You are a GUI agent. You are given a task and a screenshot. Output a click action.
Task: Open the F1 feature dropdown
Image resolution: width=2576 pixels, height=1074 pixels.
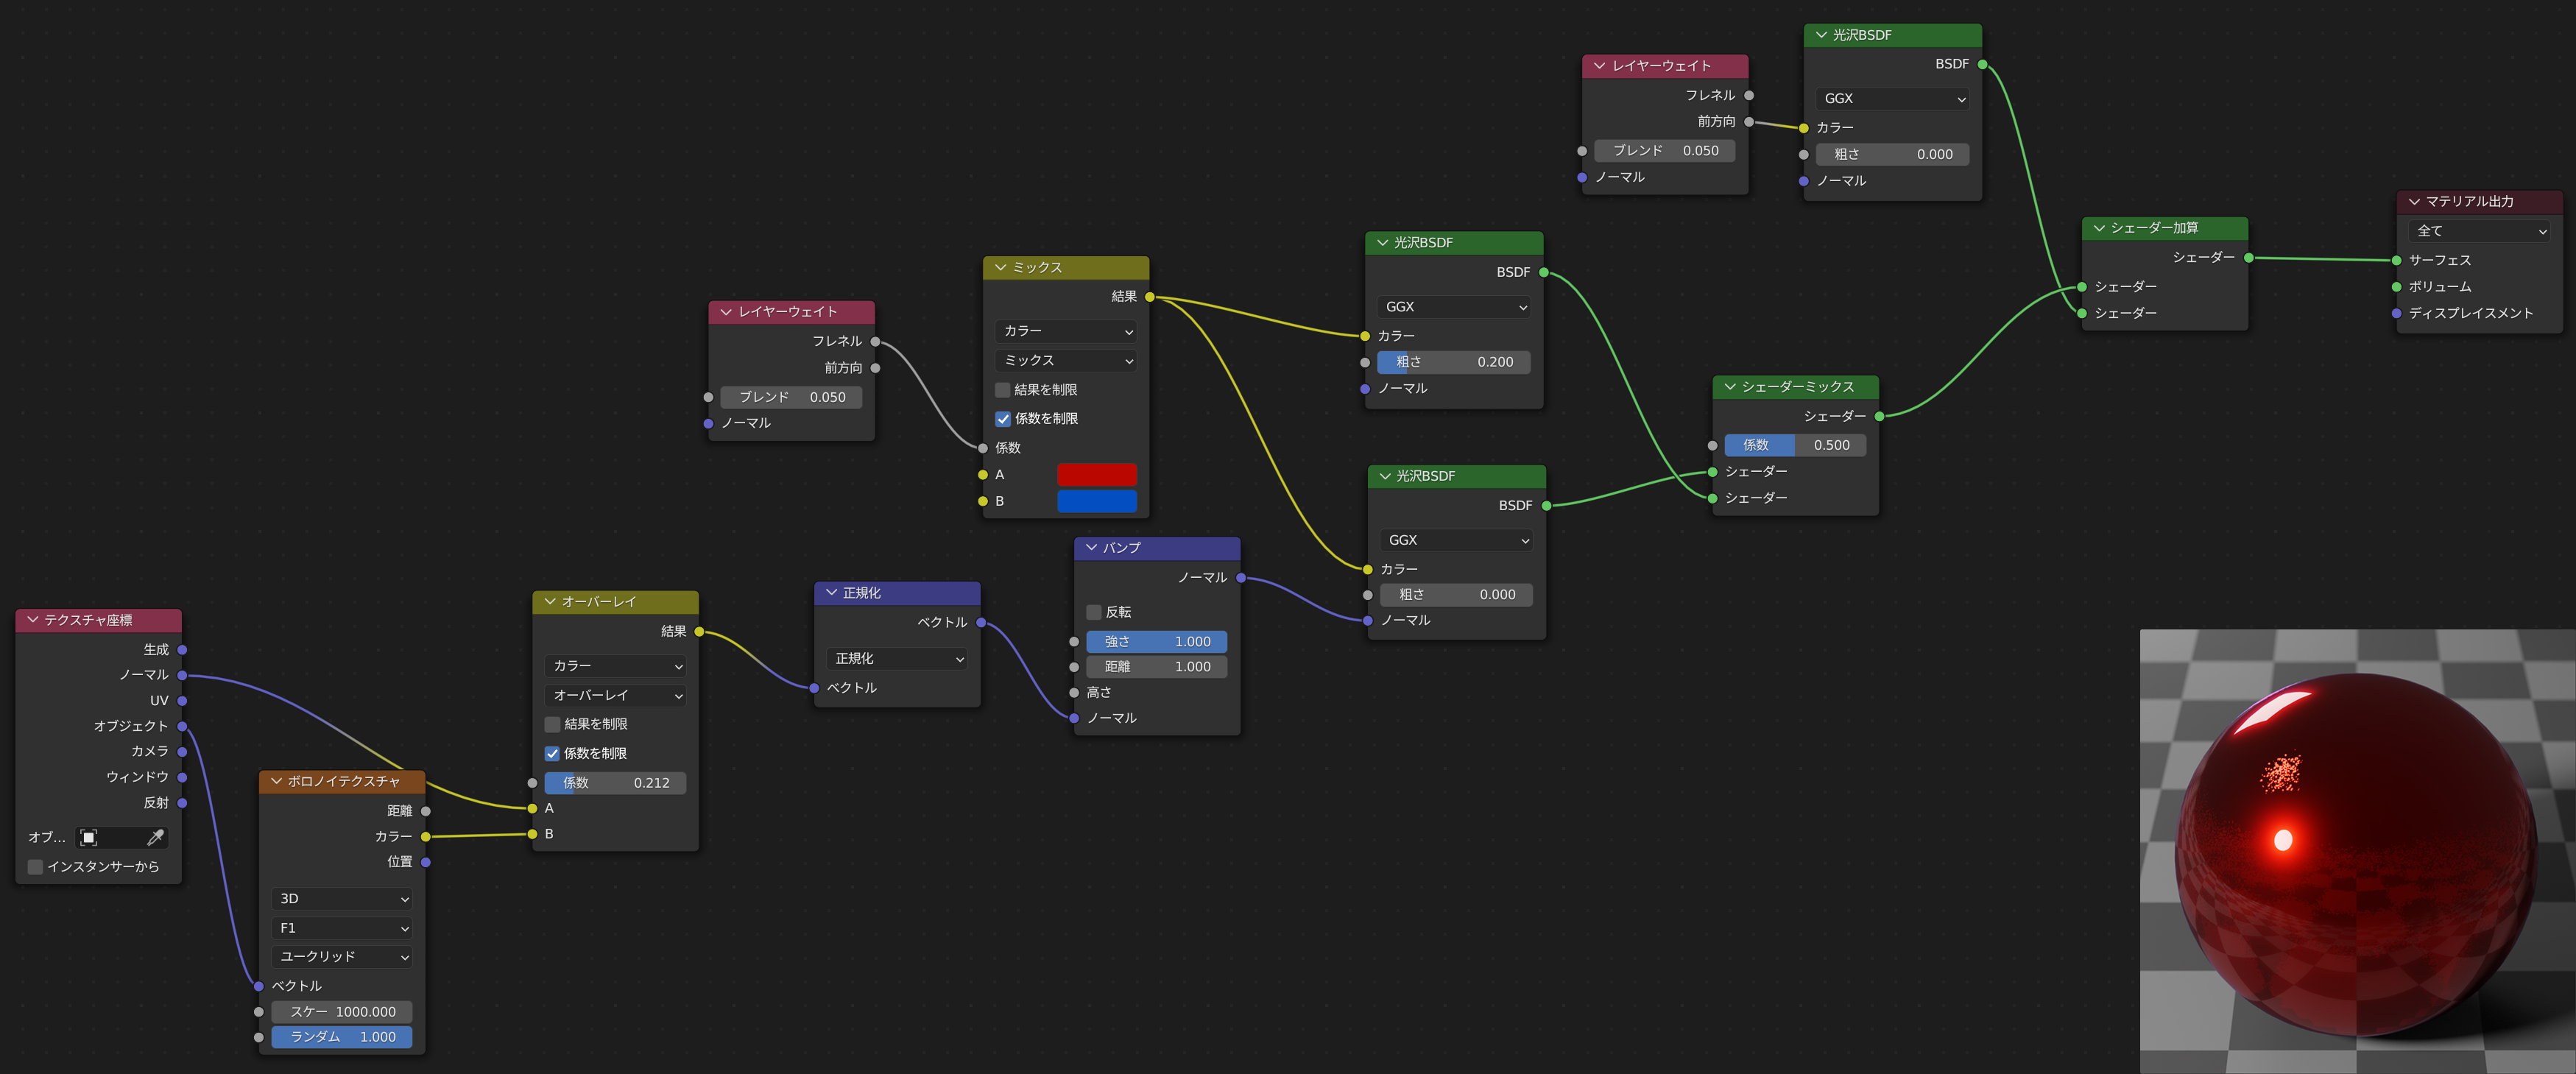(x=342, y=928)
